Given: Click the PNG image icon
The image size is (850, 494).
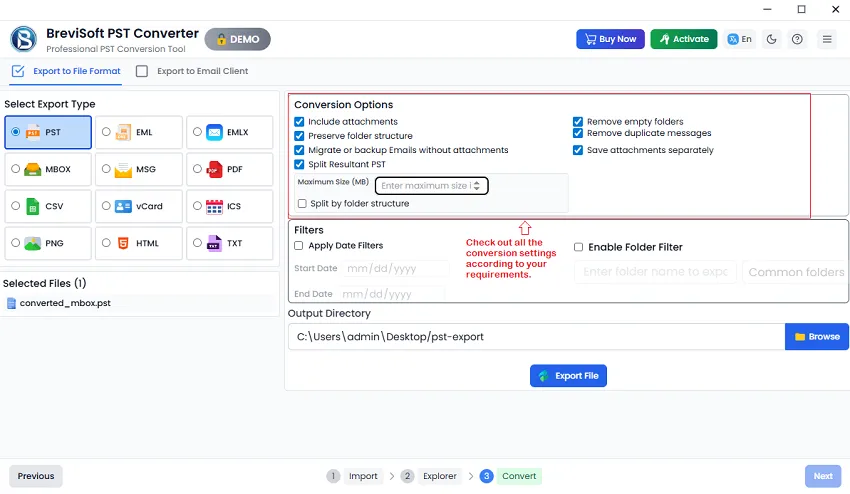Looking at the screenshot, I should (33, 243).
